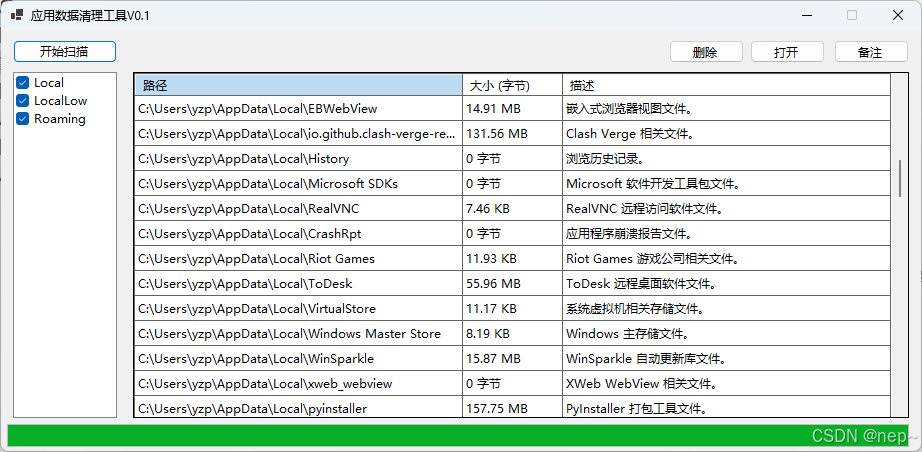Click the XWeb WebView 相关文件 description
This screenshot has height=452, width=922.
[726, 383]
